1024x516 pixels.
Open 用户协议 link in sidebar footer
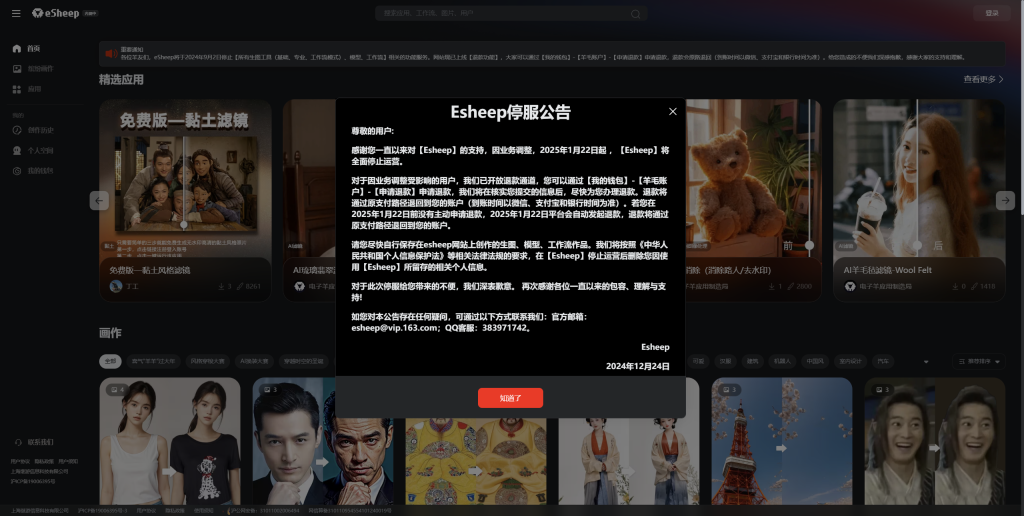click(x=19, y=461)
